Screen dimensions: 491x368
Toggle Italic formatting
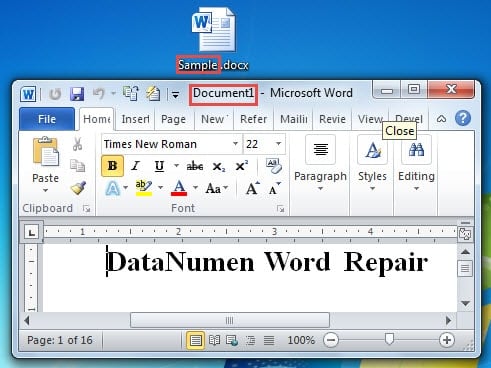[135, 166]
